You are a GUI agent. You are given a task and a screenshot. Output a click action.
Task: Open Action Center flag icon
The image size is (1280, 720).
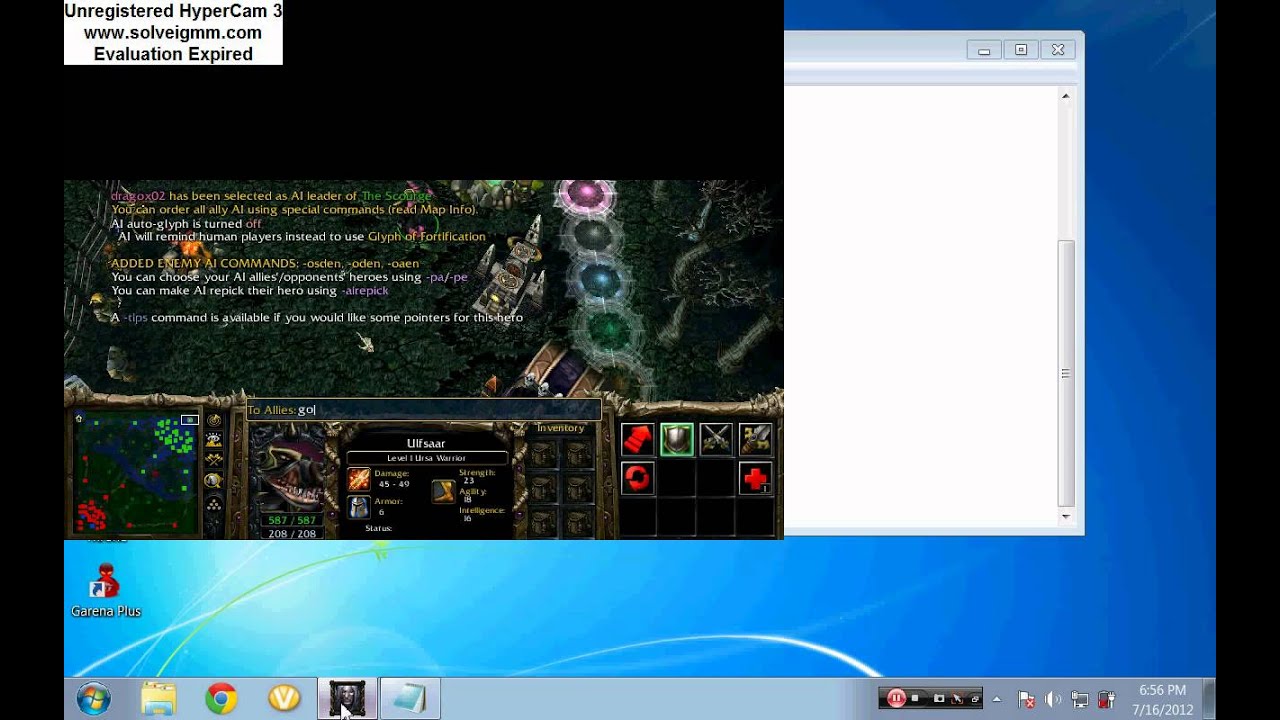1026,699
